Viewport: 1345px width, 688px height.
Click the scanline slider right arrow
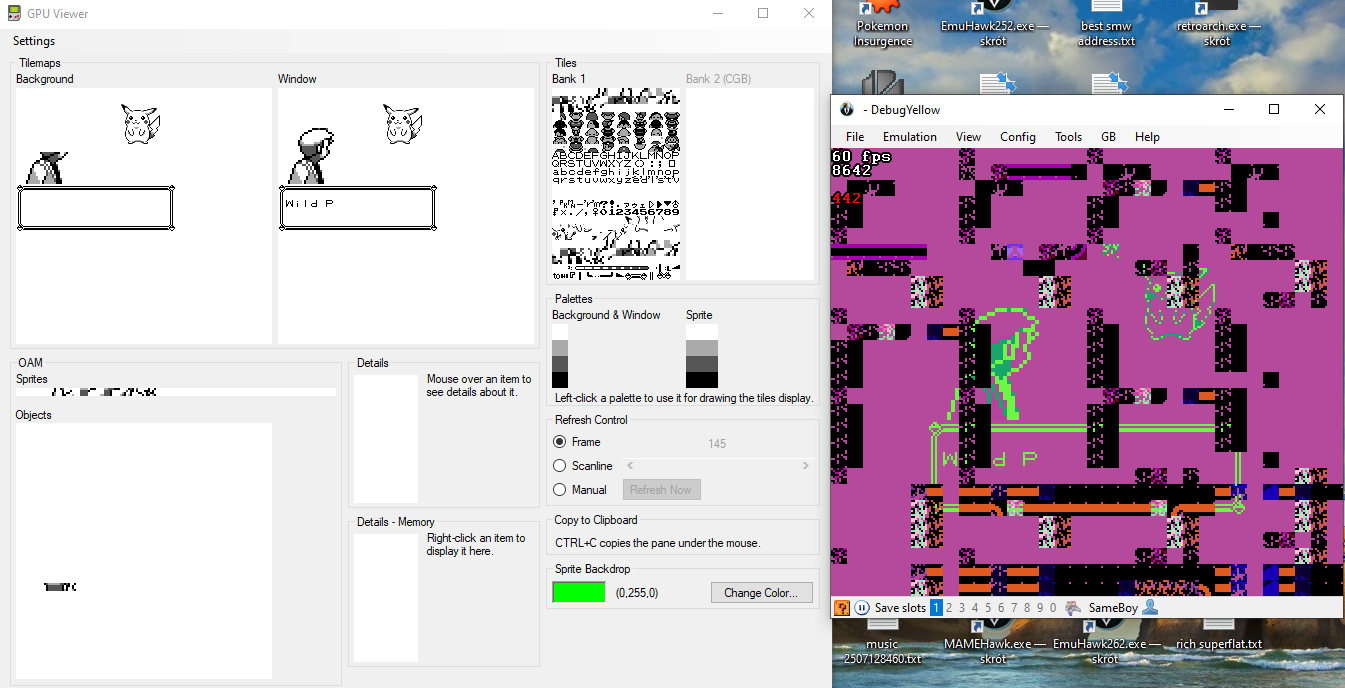[805, 466]
